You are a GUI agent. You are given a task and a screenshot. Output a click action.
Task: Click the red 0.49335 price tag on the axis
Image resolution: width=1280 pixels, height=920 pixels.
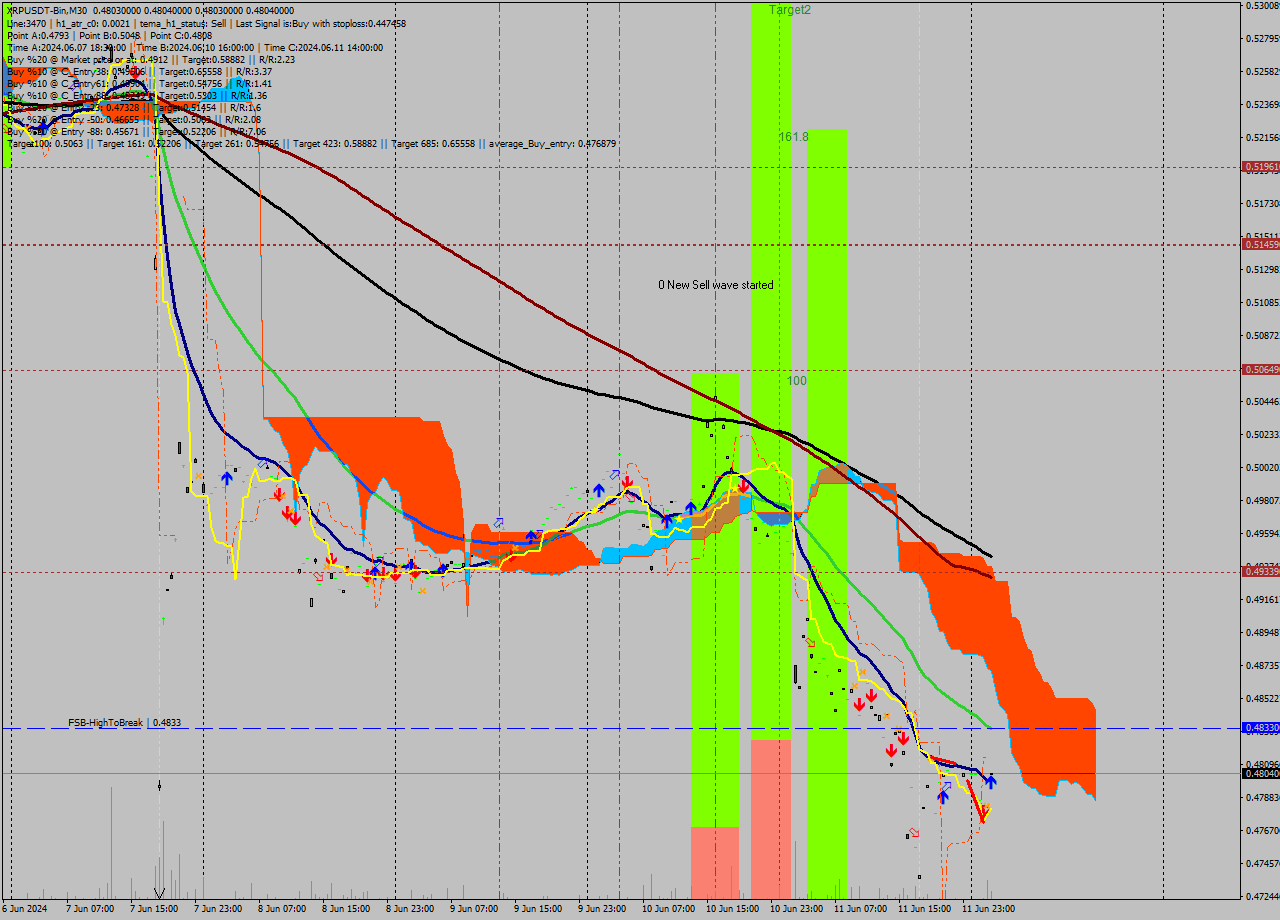pyautogui.click(x=1261, y=572)
